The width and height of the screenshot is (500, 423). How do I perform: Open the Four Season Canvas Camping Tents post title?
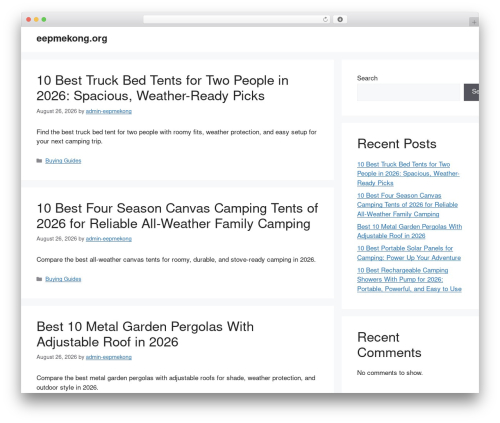177,216
